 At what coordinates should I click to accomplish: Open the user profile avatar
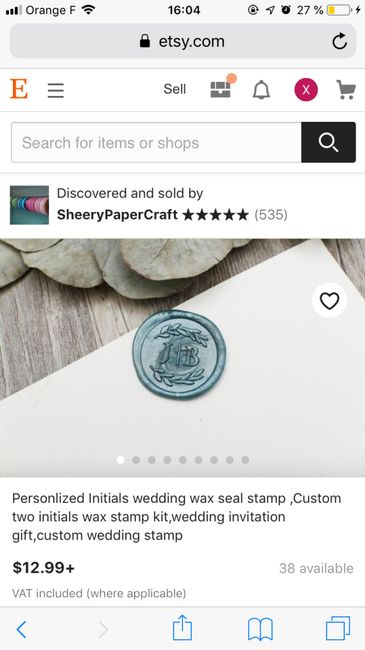(x=306, y=90)
